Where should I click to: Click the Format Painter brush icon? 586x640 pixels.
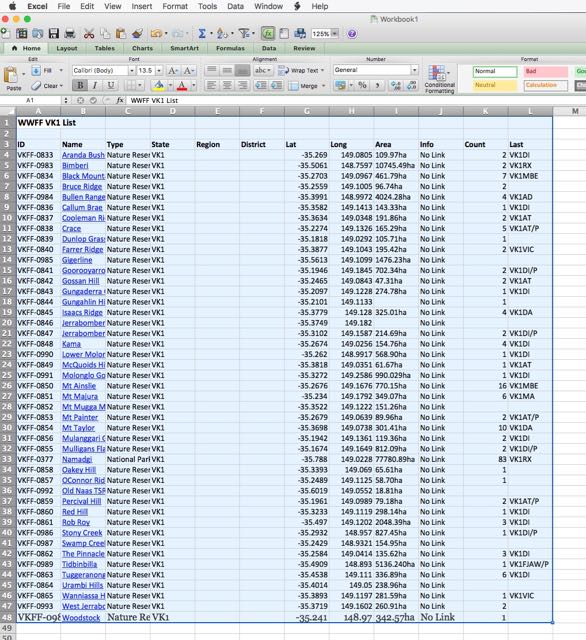coord(138,33)
